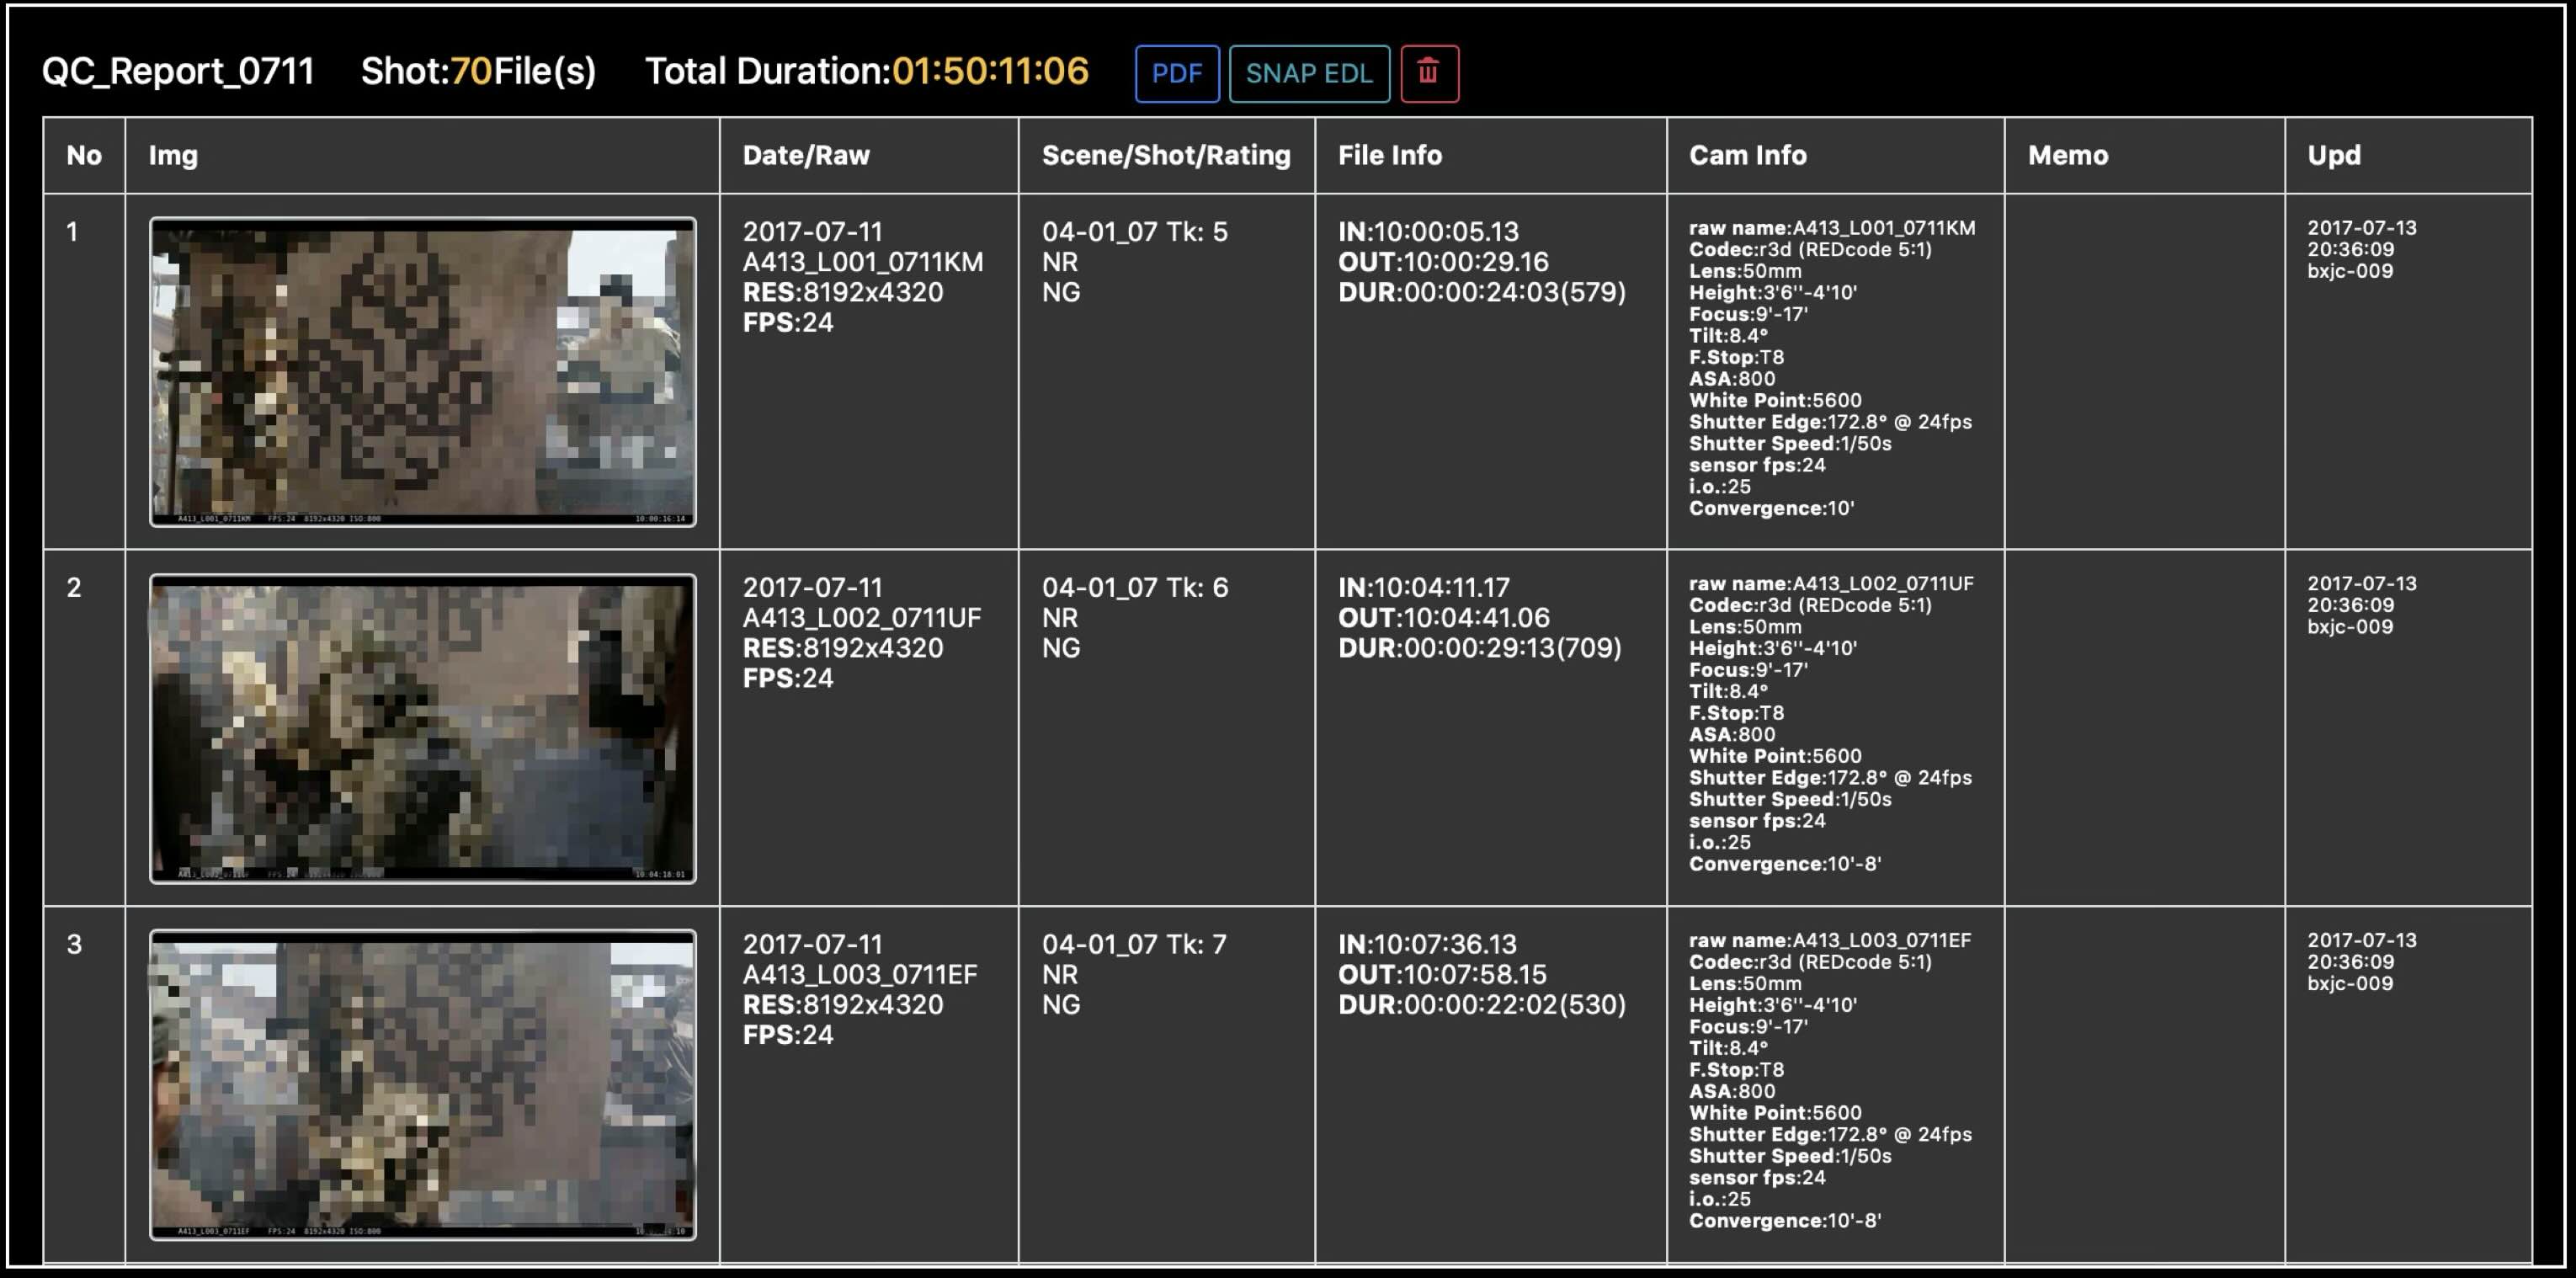Click the Upd column header
This screenshot has height=1278, width=2576.
tap(2333, 155)
